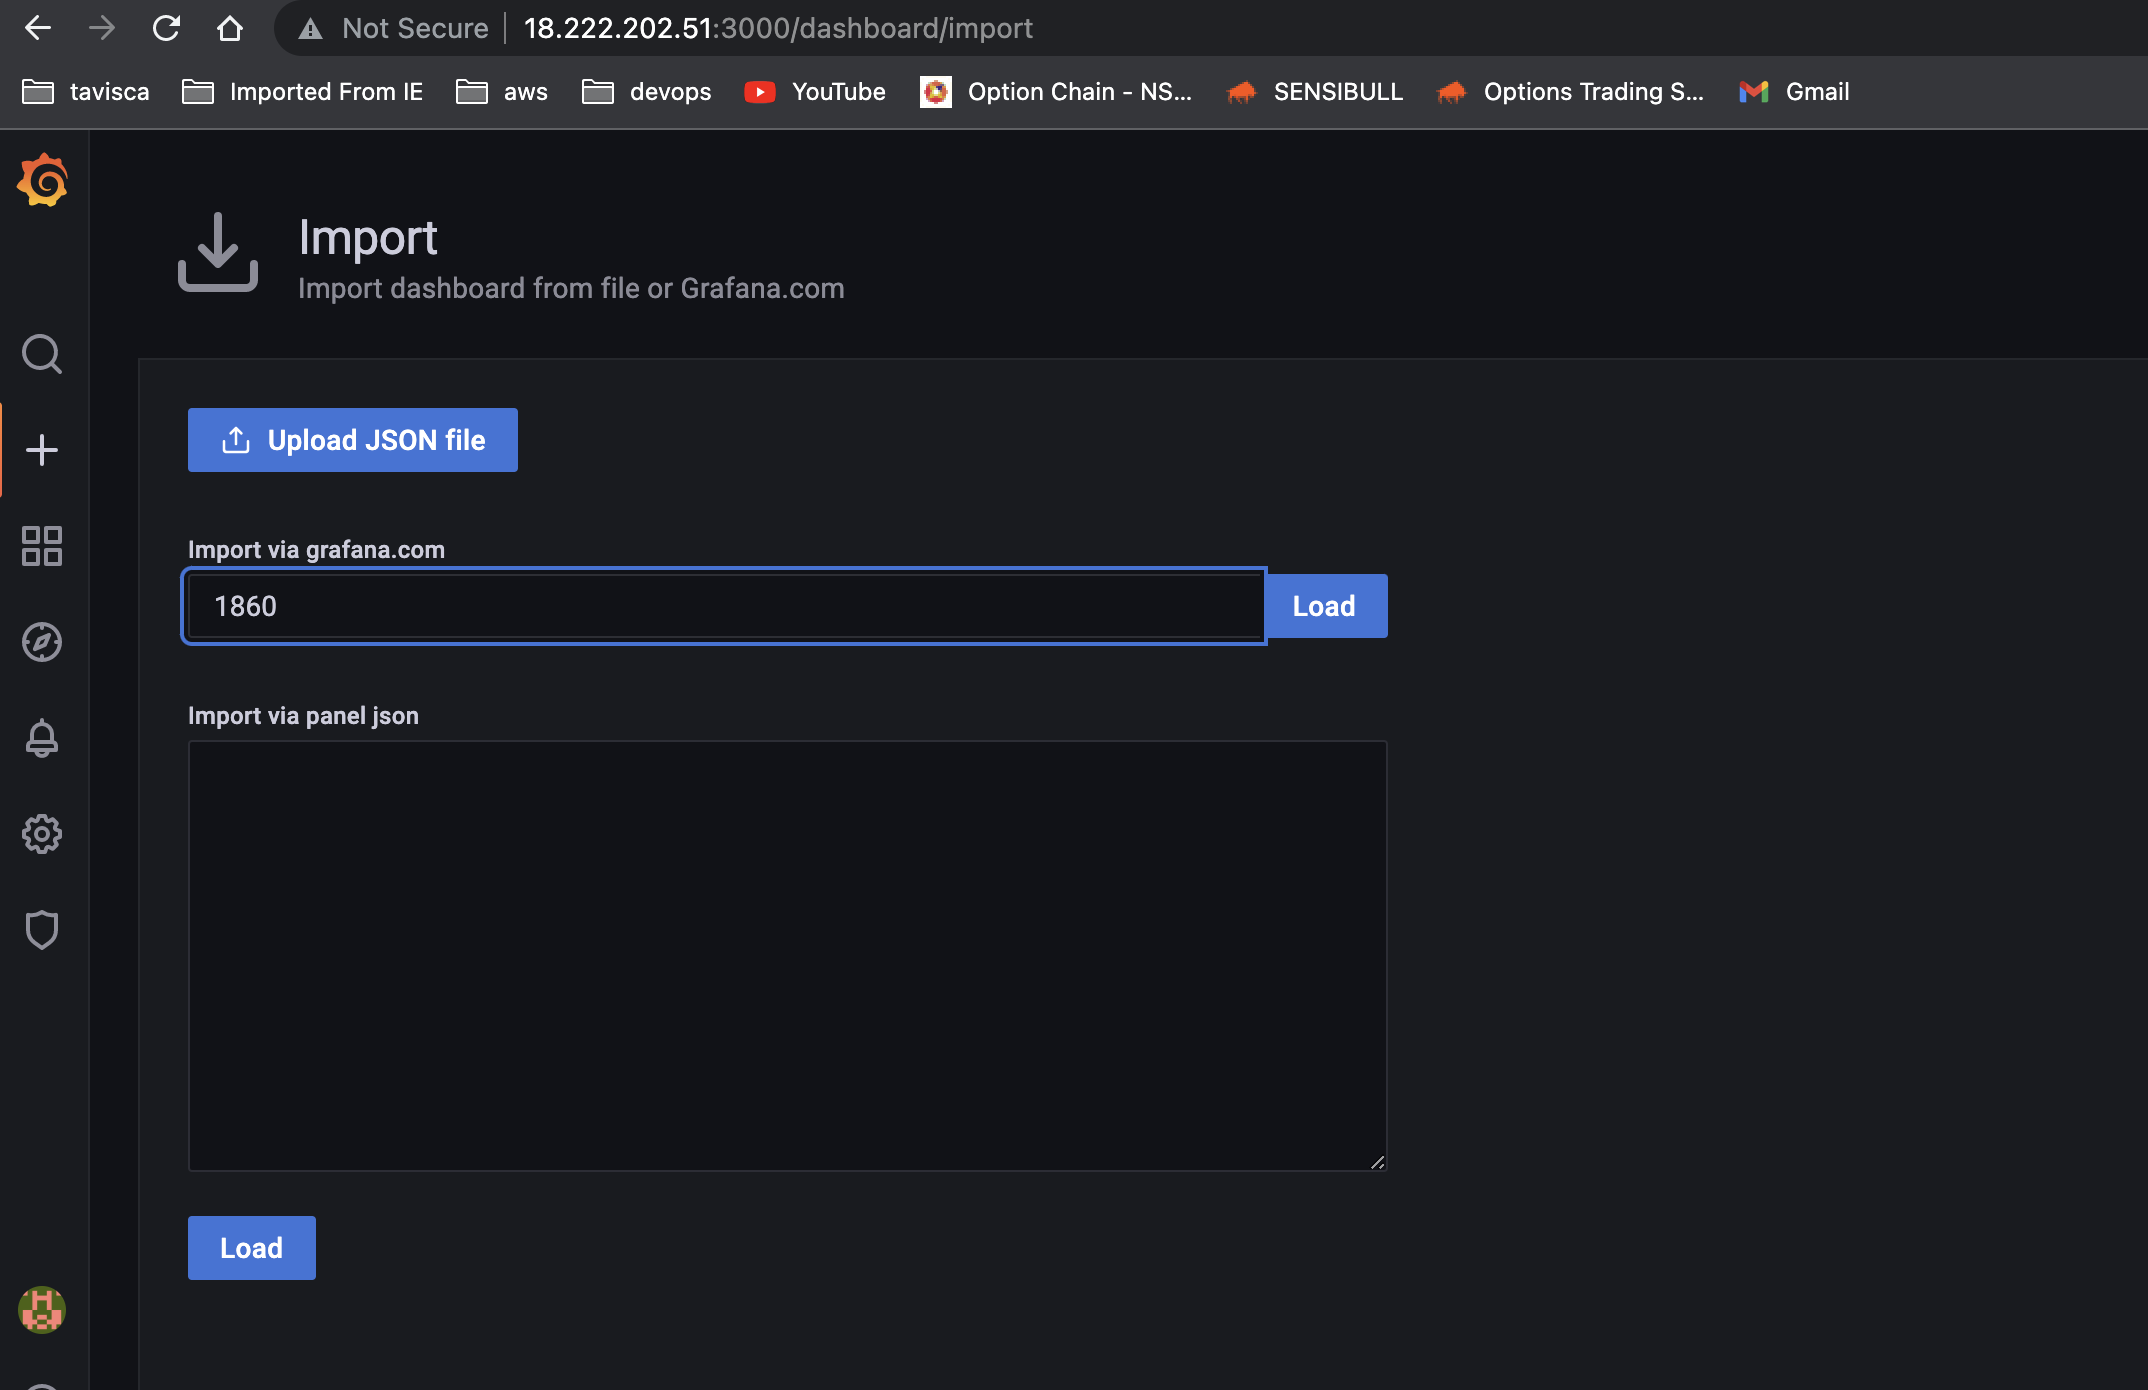This screenshot has height=1390, width=2148.
Task: Open the Gmail bookmark
Action: 1793,91
